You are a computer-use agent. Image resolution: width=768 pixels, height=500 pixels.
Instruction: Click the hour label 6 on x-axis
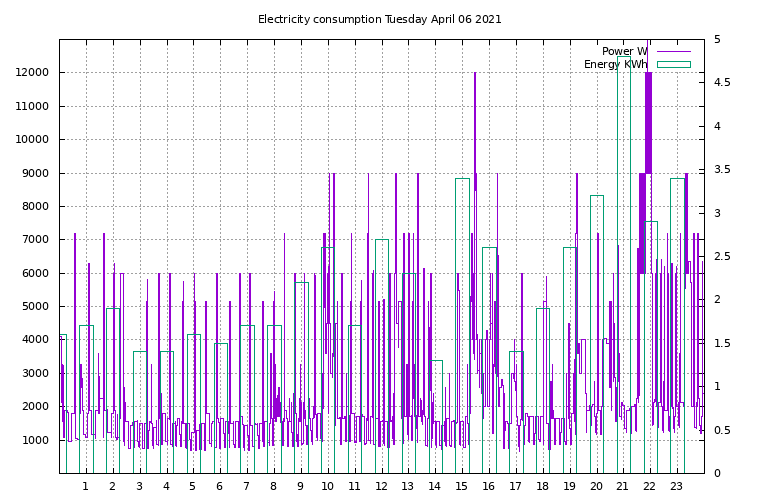(219, 487)
